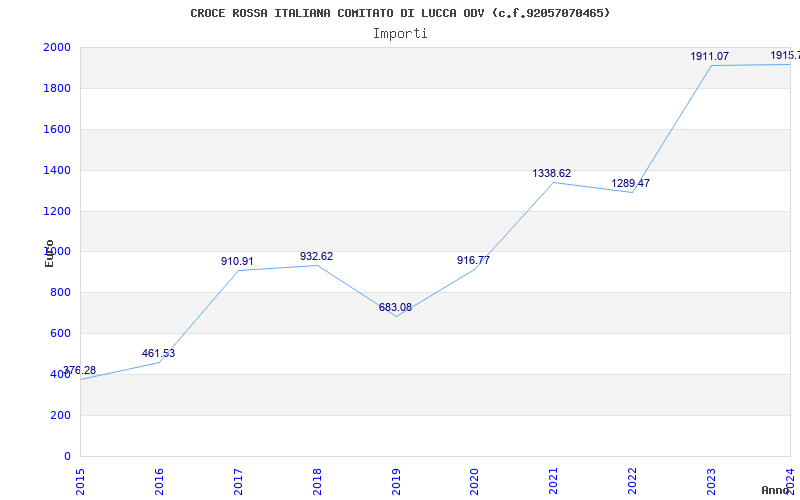Click x-axis year 2019
The image size is (800, 500).
tap(396, 482)
